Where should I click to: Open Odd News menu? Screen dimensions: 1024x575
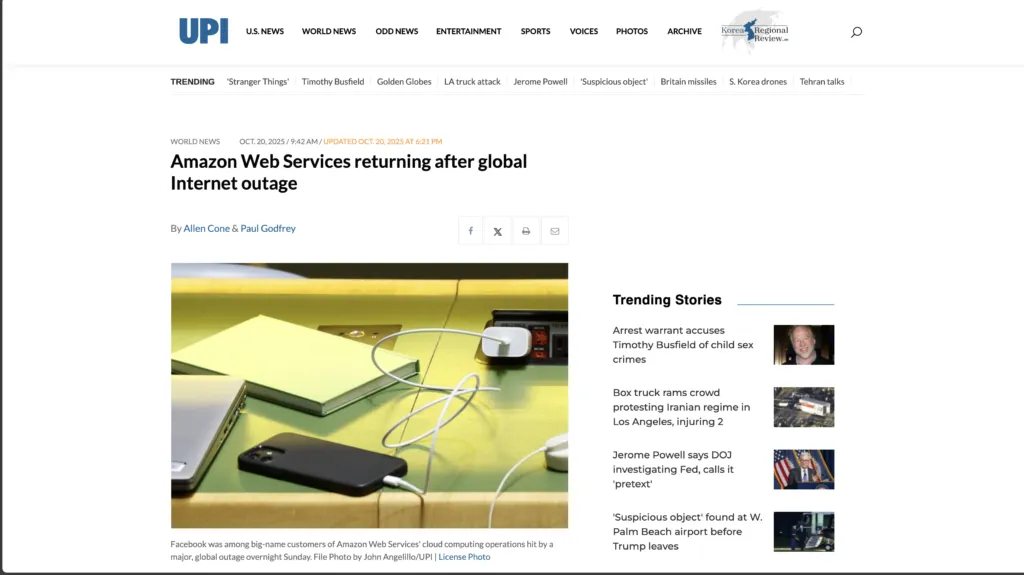[x=396, y=31]
